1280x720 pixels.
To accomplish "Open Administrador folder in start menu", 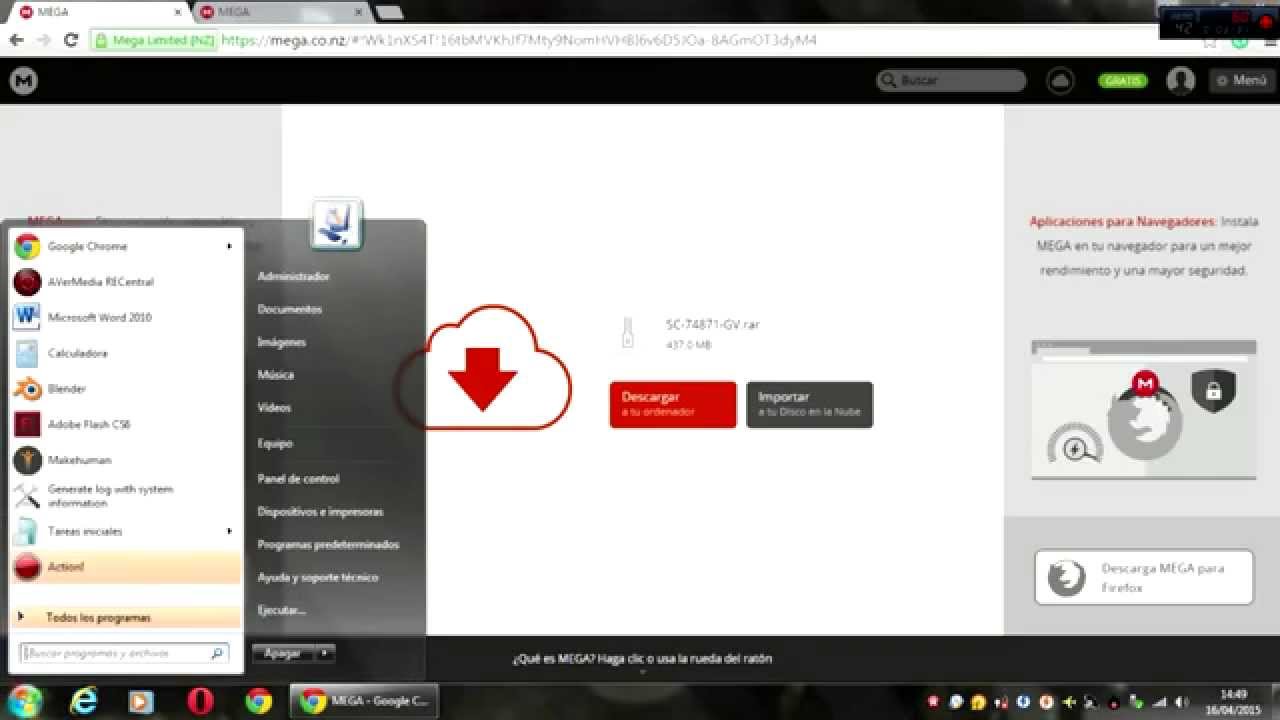I will click(294, 276).
